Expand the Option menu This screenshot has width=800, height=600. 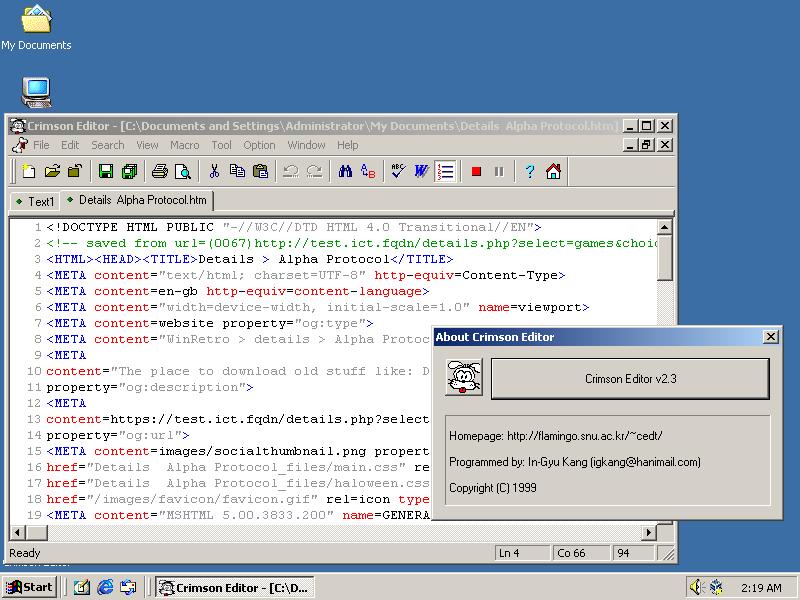tap(259, 145)
